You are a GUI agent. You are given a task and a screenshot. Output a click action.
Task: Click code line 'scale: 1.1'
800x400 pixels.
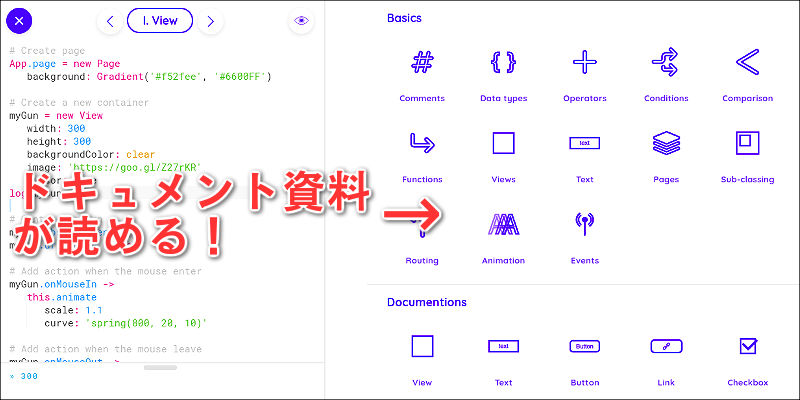point(73,310)
